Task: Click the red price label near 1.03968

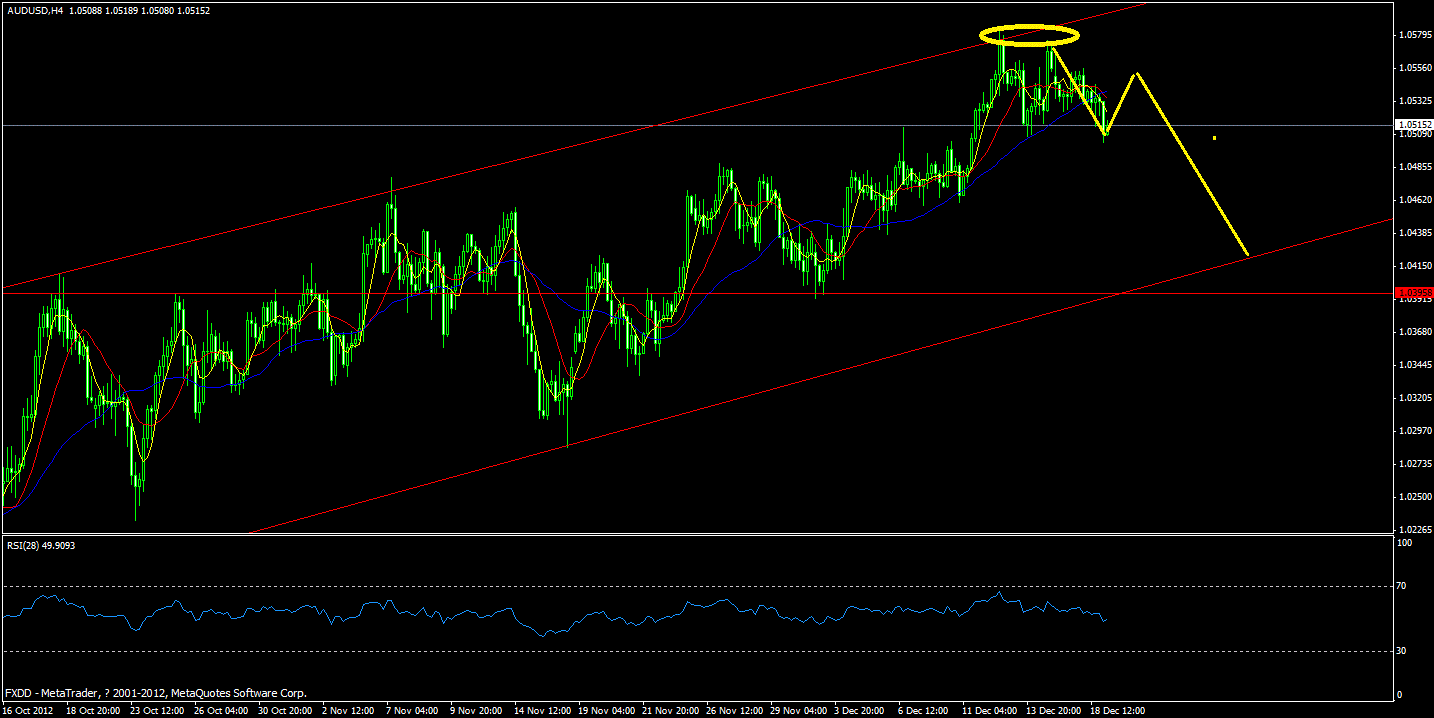Action: pos(1413,293)
